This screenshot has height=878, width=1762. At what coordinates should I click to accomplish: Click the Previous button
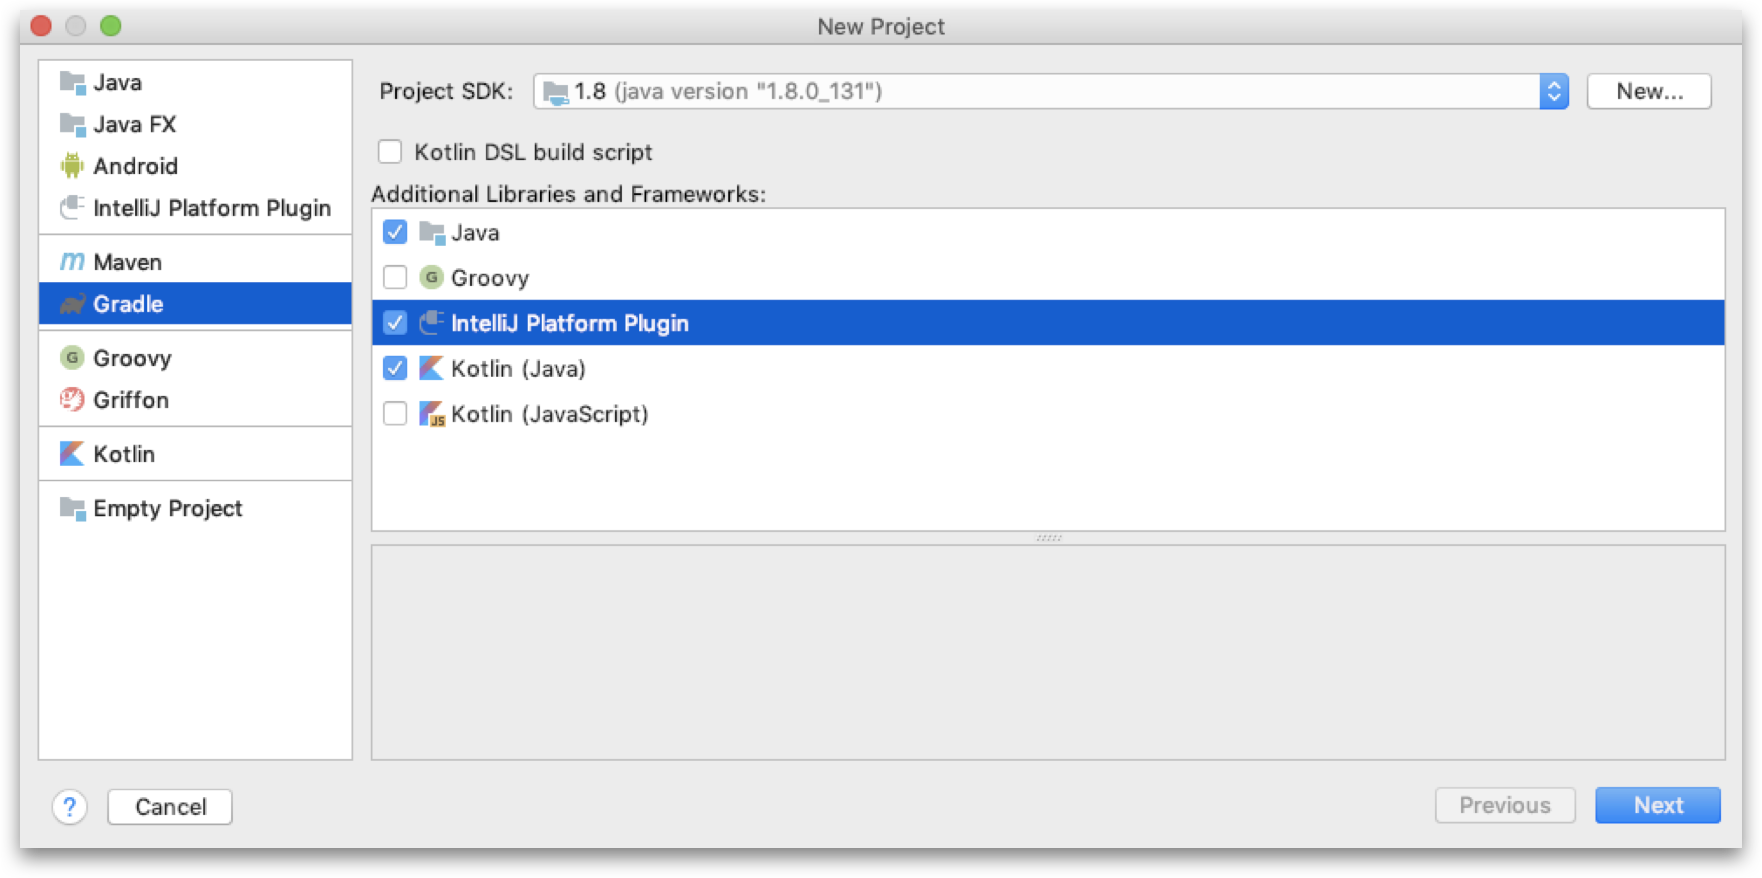1505,806
